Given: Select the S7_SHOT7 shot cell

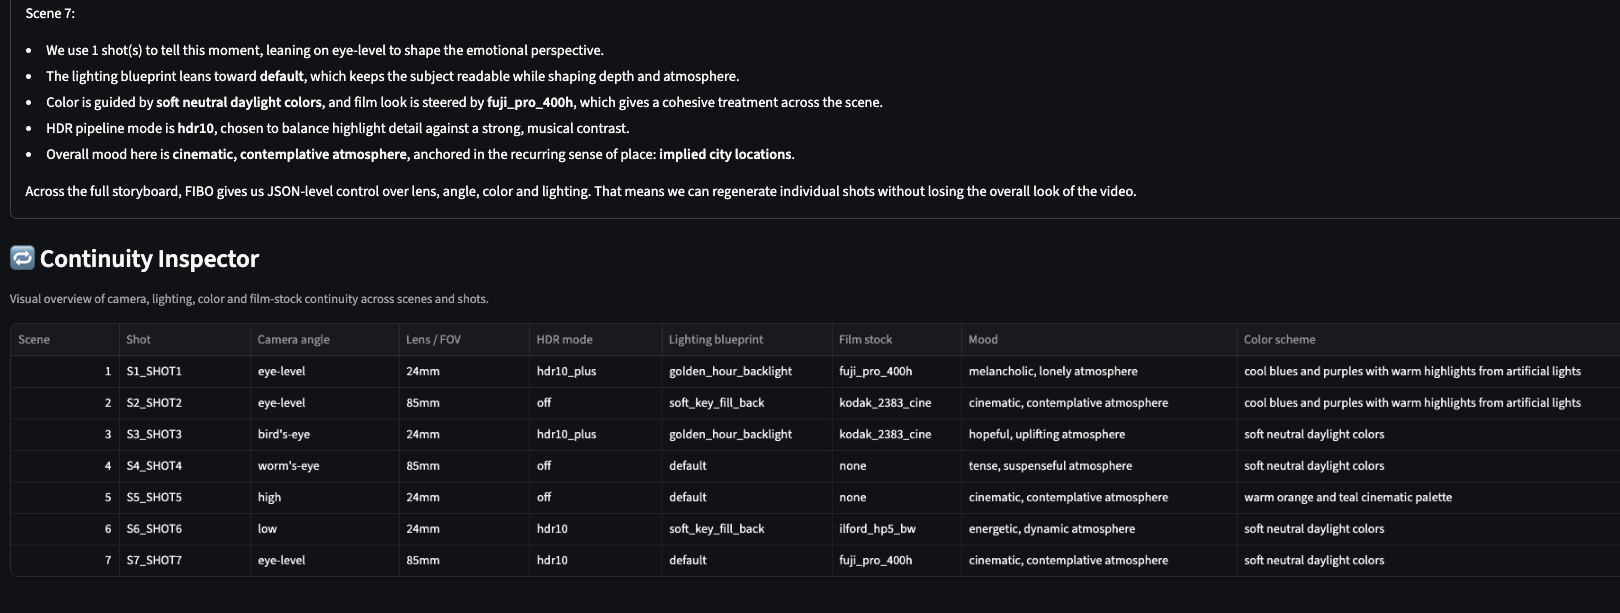Looking at the screenshot, I should (154, 560).
